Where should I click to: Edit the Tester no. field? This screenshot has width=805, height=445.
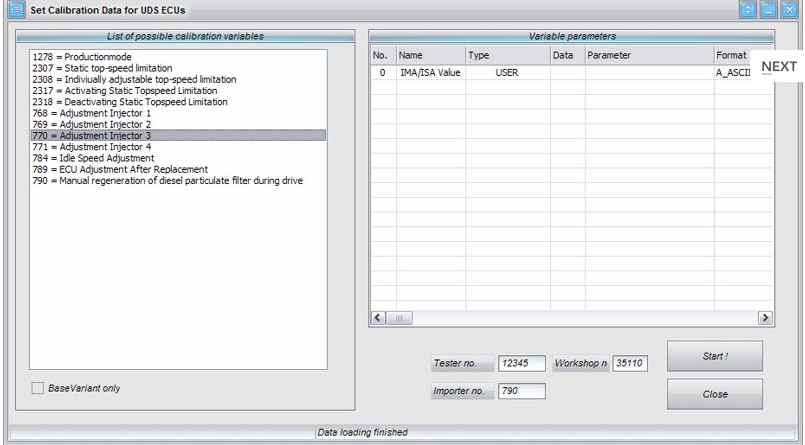pos(521,364)
